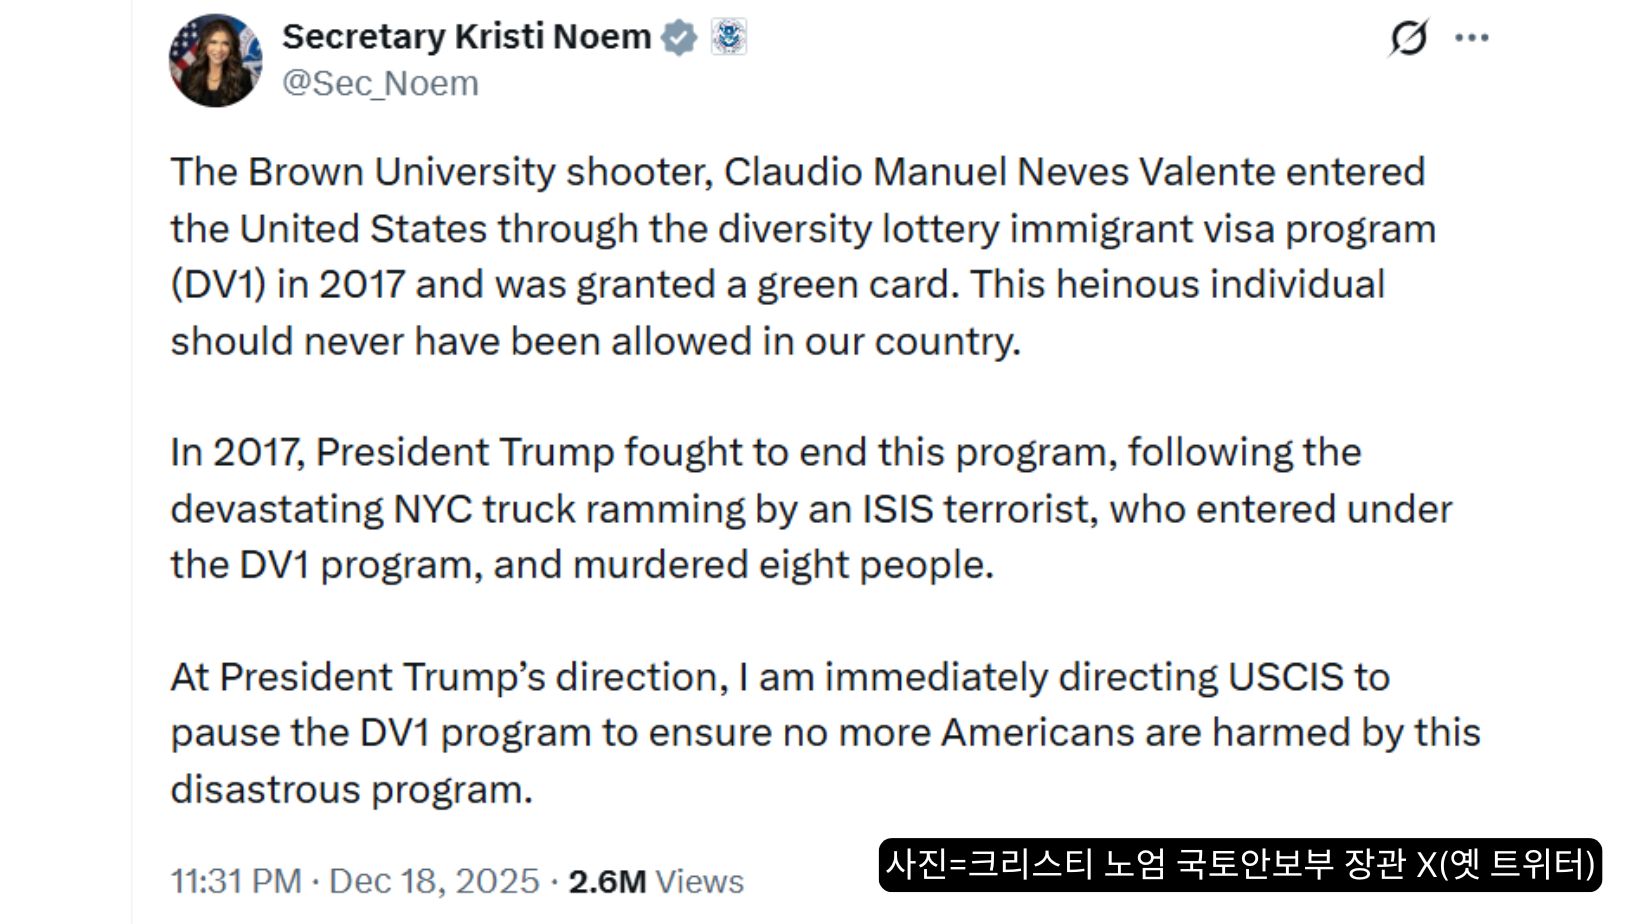The height and width of the screenshot is (924, 1640).
Task: Open the @Sec_Noem handle link
Action: (380, 84)
